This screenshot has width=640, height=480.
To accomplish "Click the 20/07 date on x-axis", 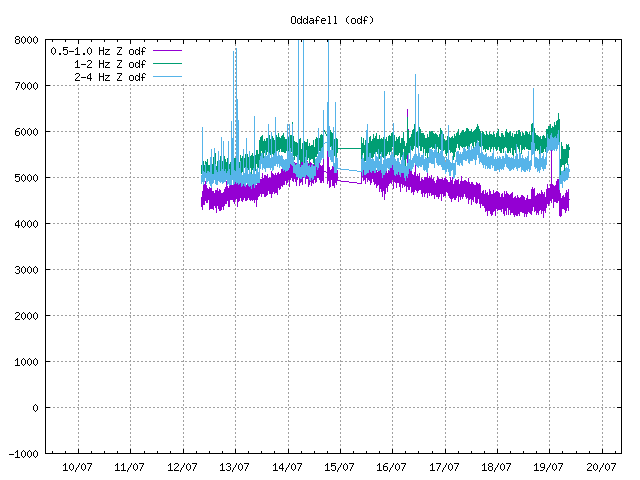I will click(x=600, y=467).
